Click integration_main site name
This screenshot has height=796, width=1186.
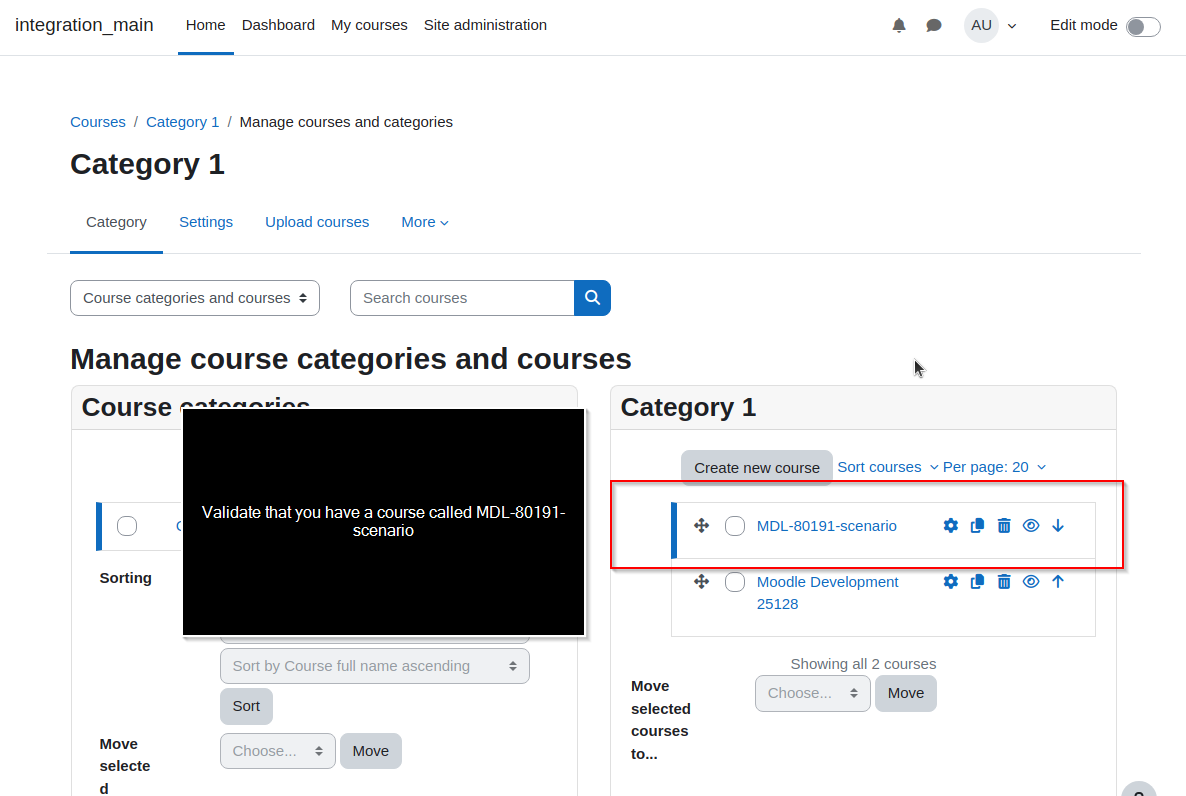tap(84, 25)
